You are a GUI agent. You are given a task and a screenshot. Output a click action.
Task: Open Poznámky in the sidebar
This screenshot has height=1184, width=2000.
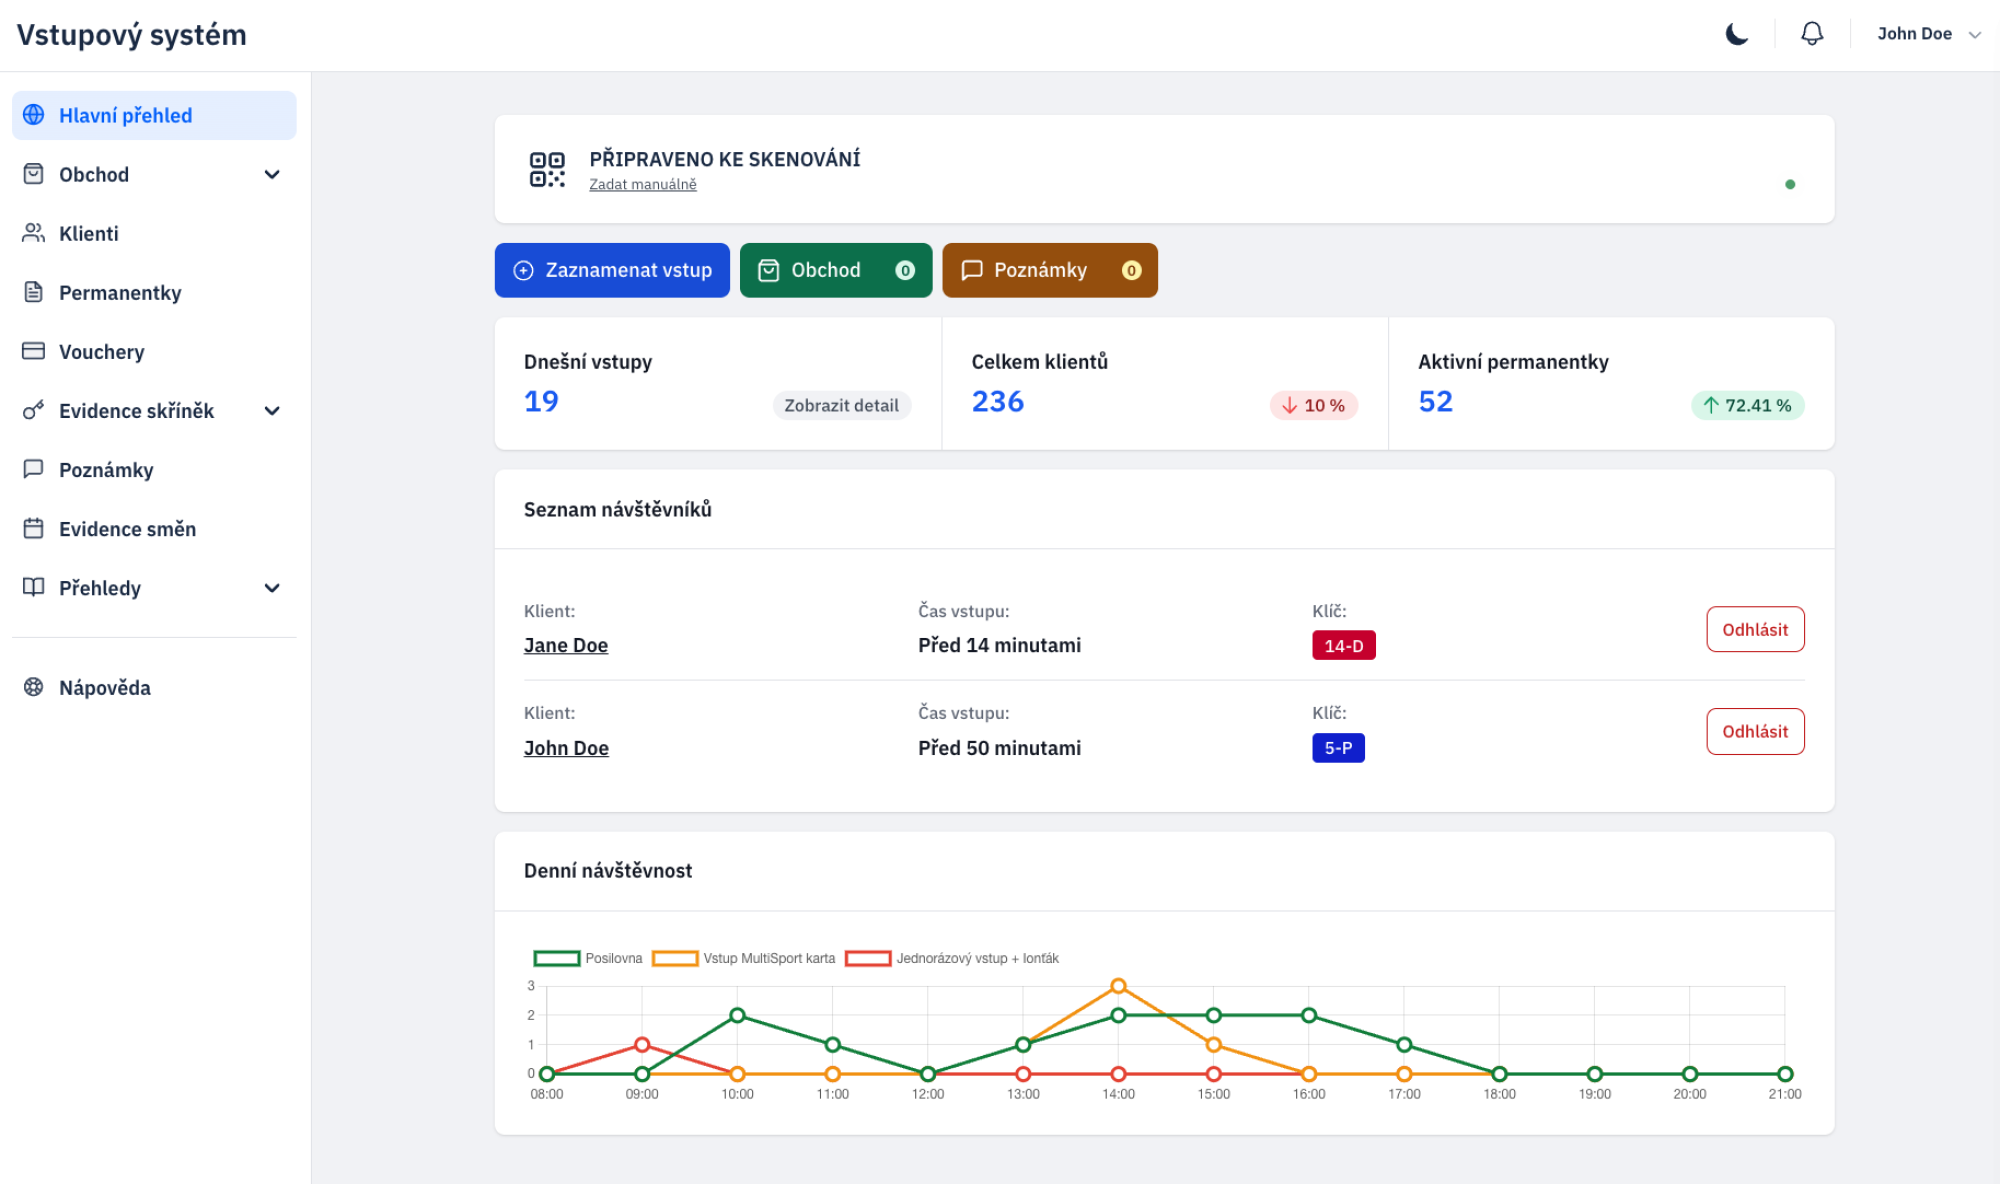106,470
